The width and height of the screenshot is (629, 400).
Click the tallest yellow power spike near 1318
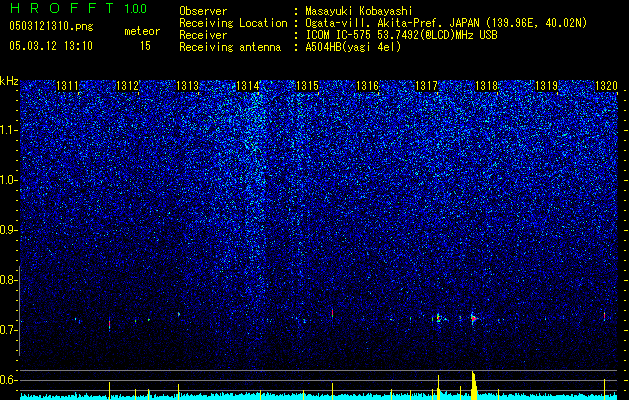[x=474, y=386]
